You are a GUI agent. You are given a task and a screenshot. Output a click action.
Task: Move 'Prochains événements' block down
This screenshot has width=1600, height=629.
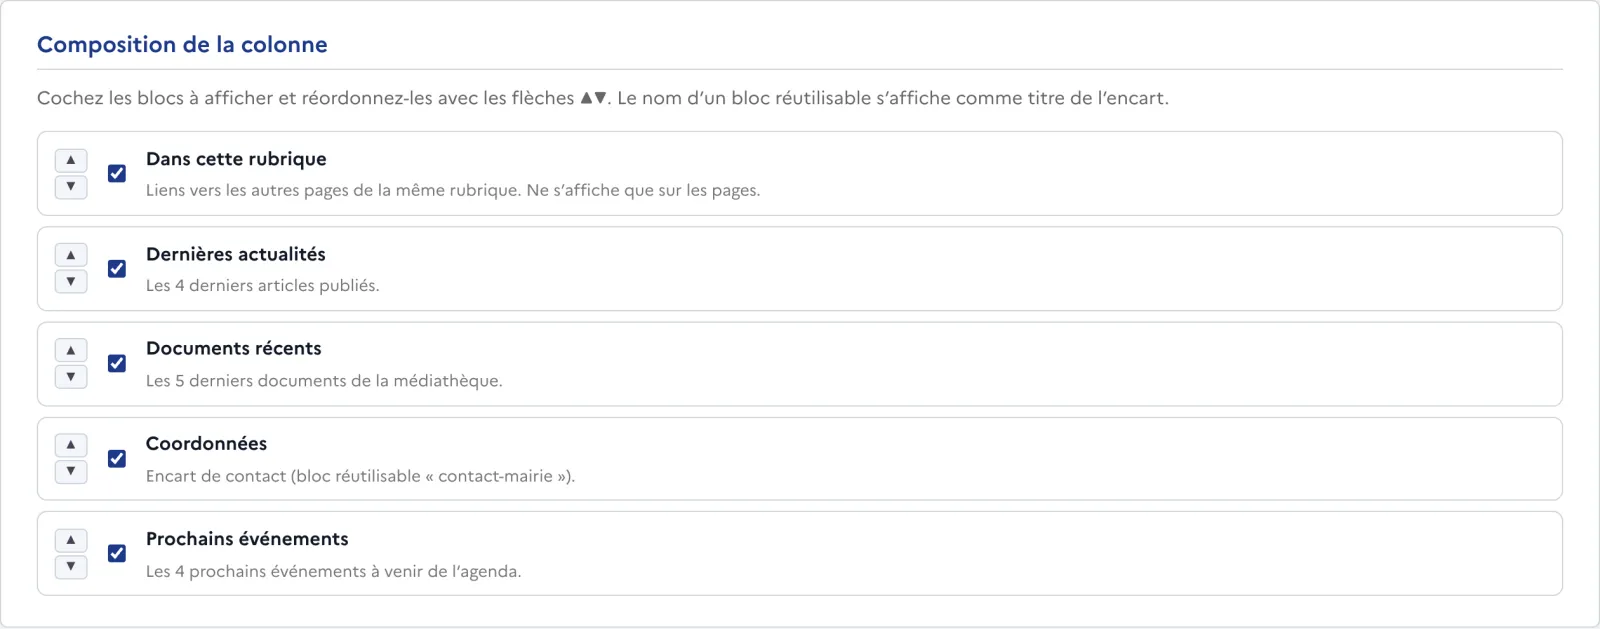click(71, 566)
